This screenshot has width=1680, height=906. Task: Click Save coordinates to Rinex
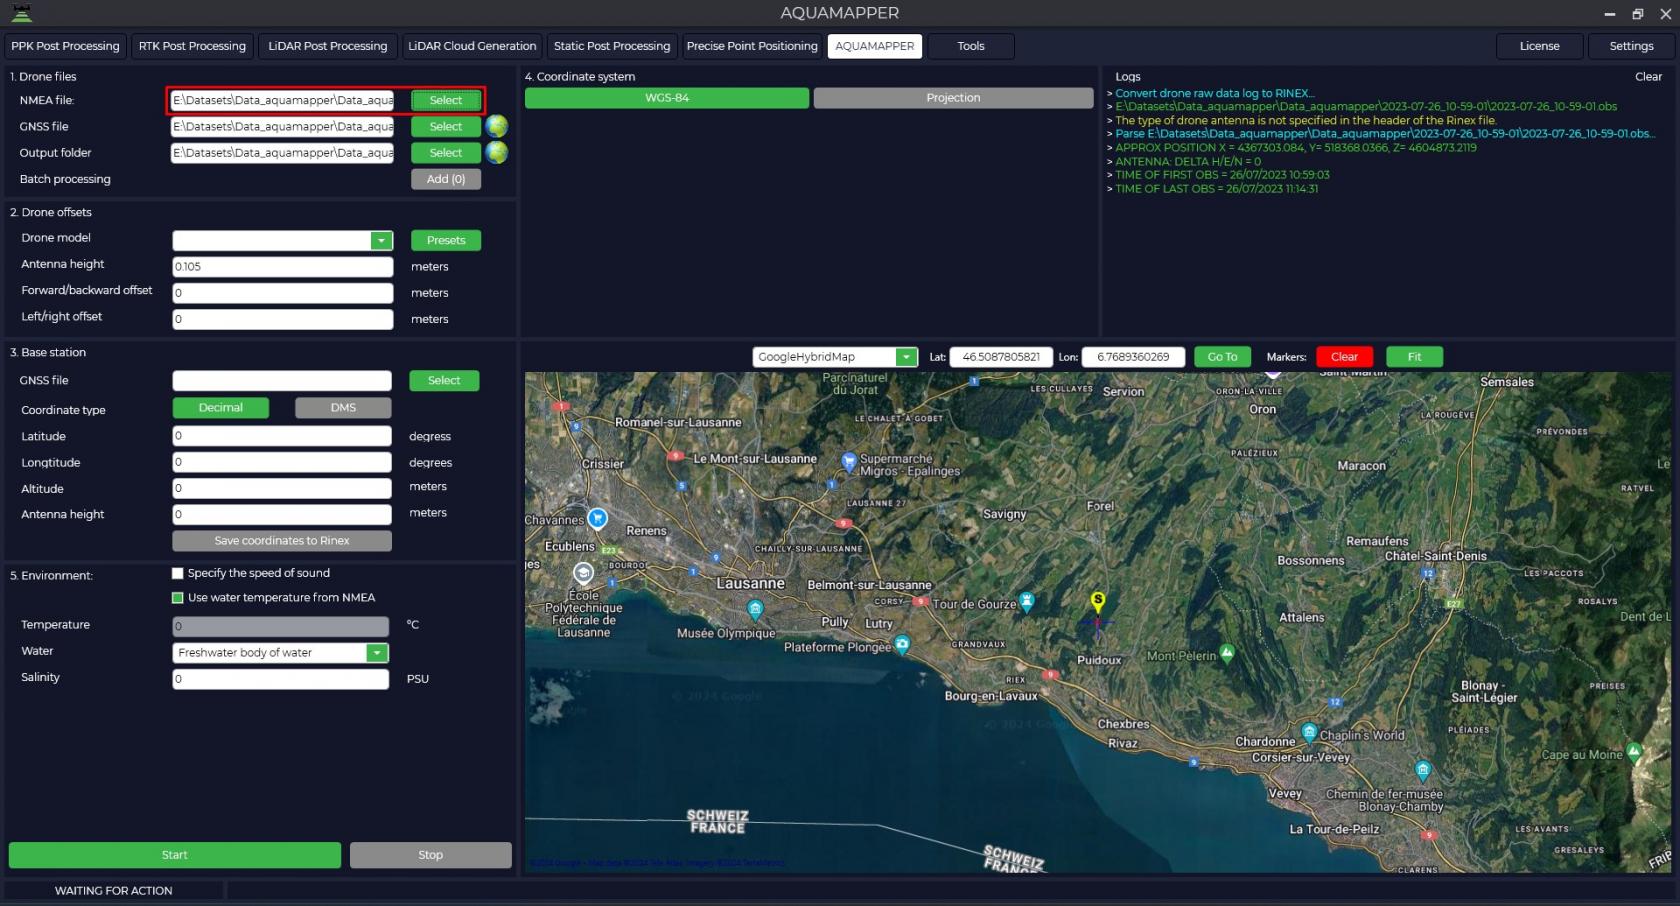point(282,541)
